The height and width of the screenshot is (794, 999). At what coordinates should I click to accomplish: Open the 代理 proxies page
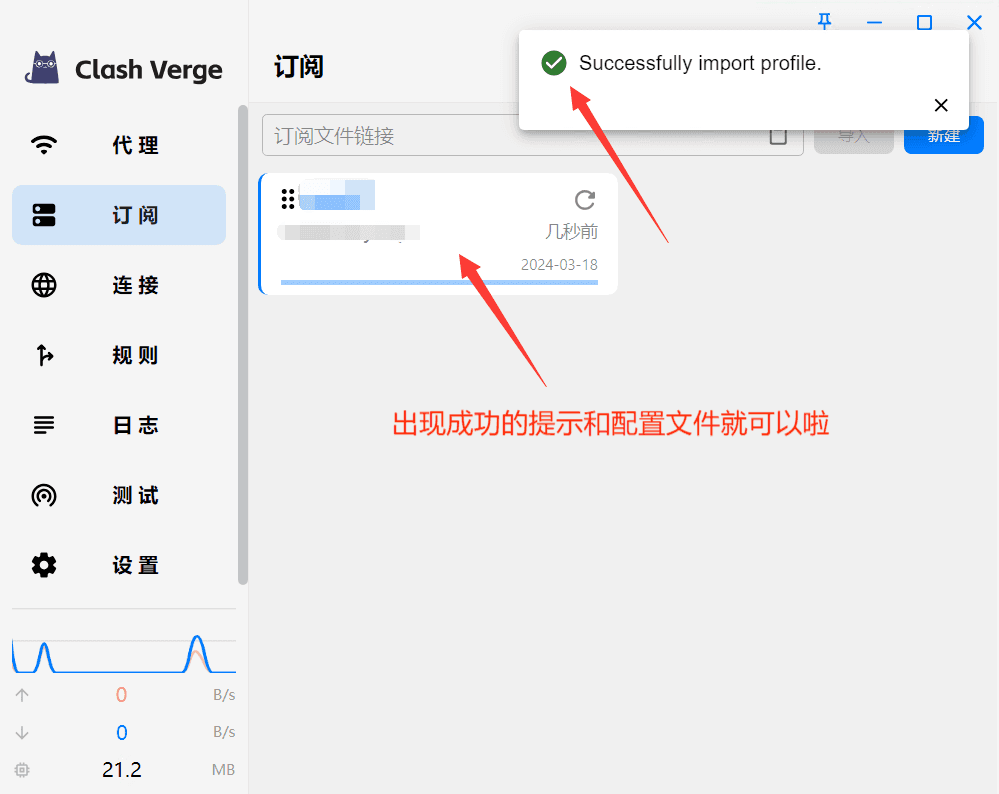tap(119, 145)
